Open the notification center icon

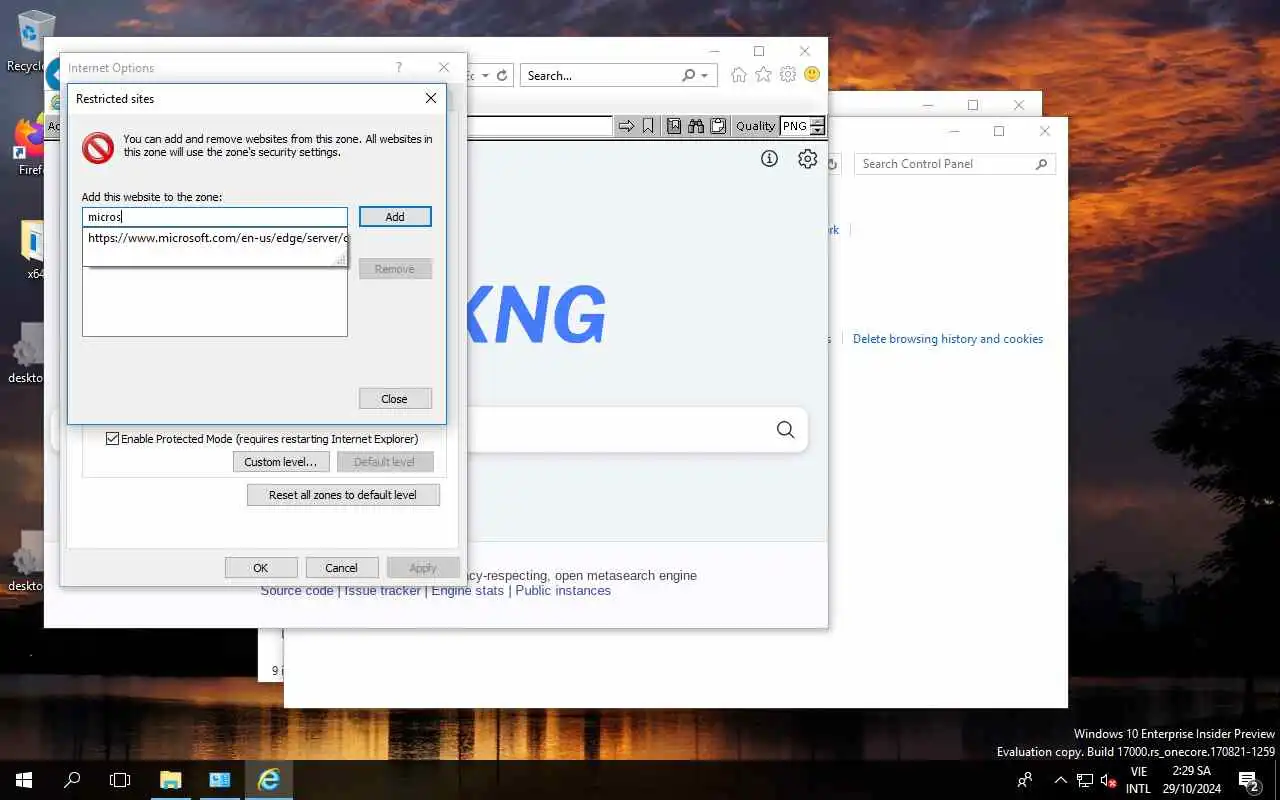point(1248,780)
